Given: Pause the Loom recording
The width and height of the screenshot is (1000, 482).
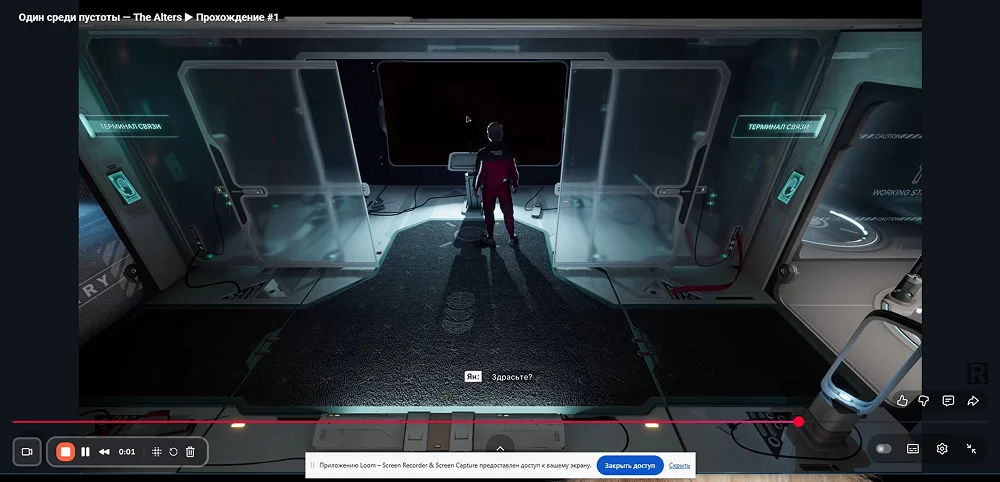Looking at the screenshot, I should click(85, 452).
